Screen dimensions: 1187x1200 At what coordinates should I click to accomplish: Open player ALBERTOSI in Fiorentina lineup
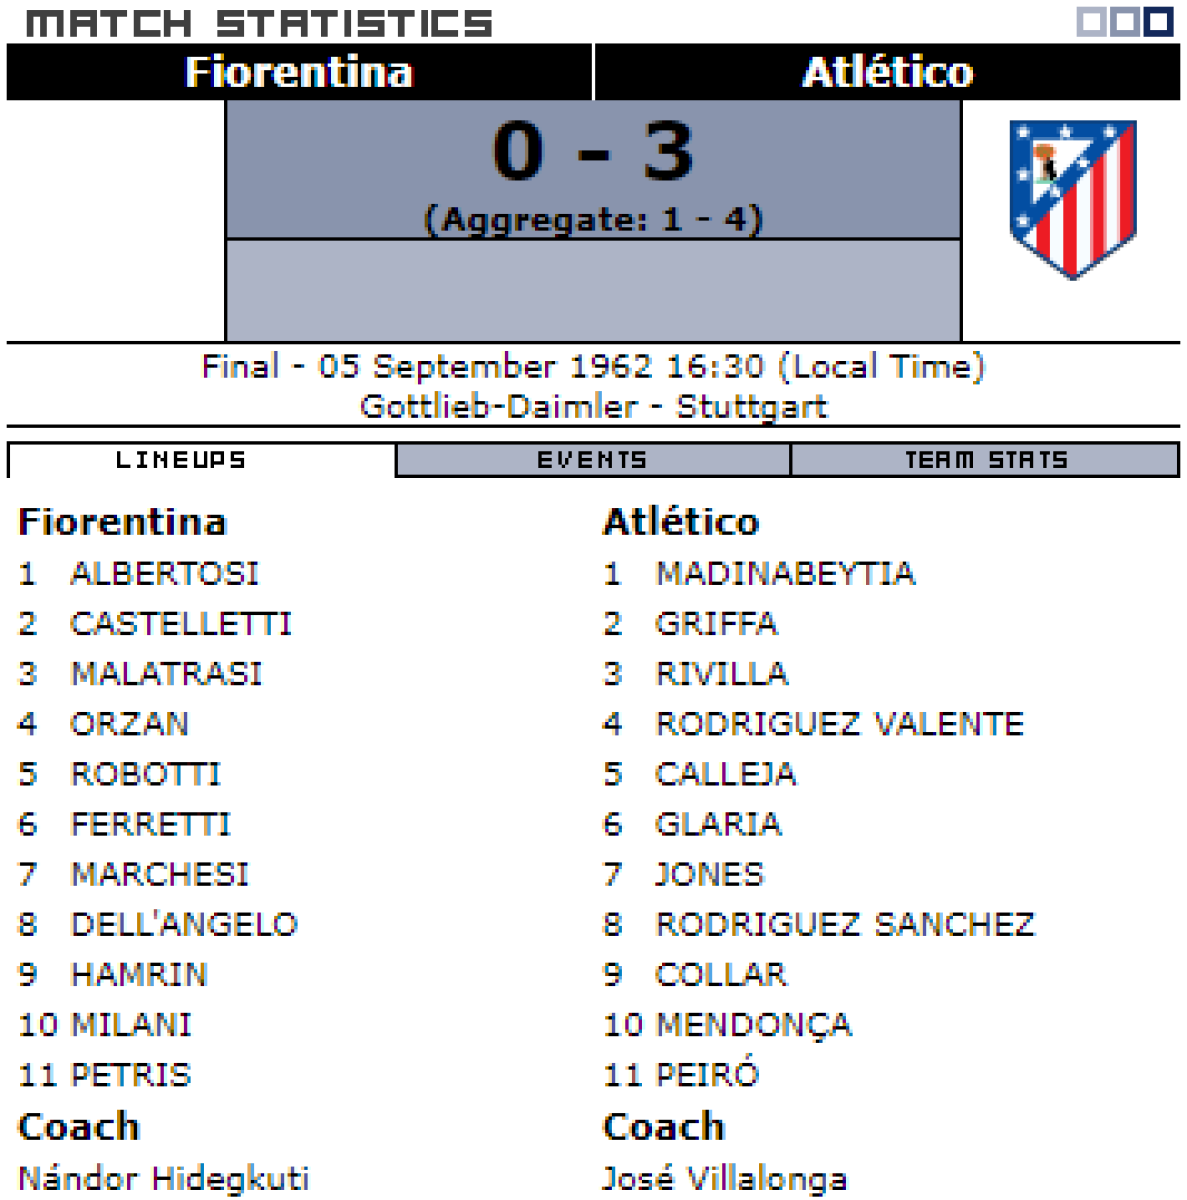point(164,574)
